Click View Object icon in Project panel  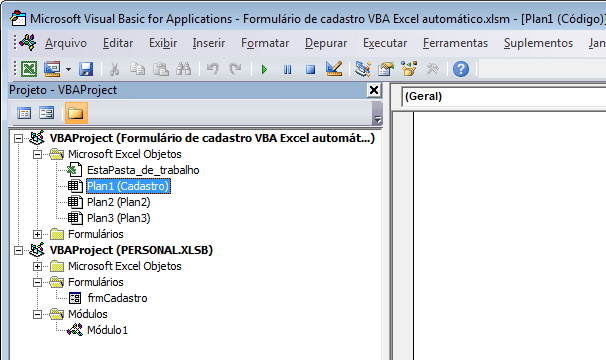[x=47, y=113]
